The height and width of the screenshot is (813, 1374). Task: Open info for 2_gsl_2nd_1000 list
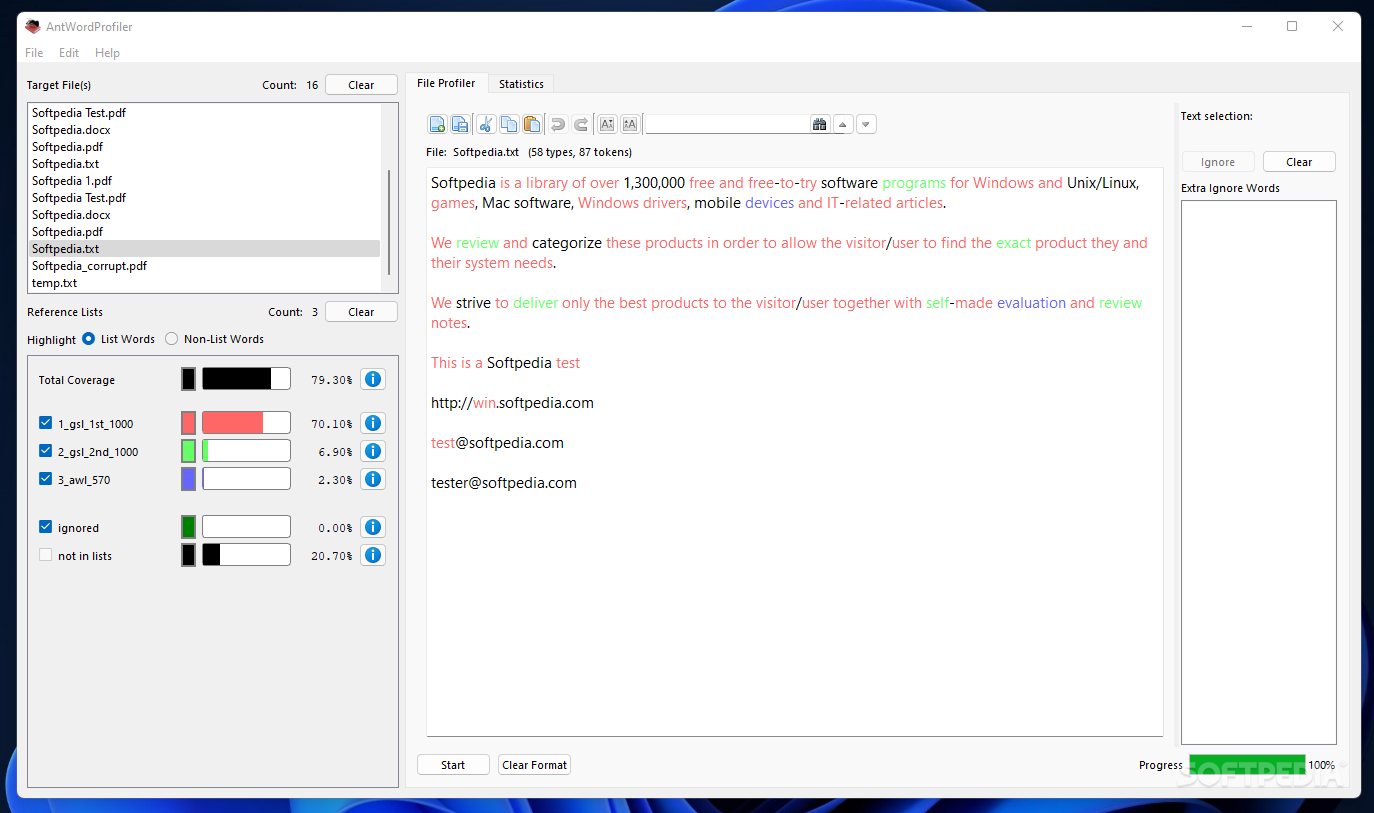click(x=373, y=452)
